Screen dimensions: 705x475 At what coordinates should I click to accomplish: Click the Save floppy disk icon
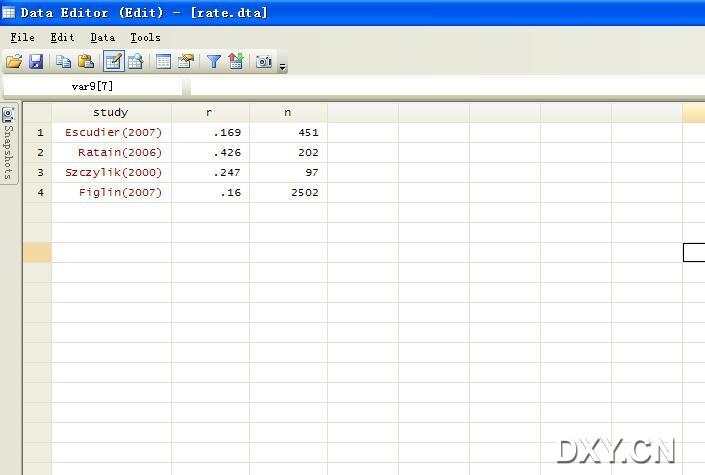point(36,62)
